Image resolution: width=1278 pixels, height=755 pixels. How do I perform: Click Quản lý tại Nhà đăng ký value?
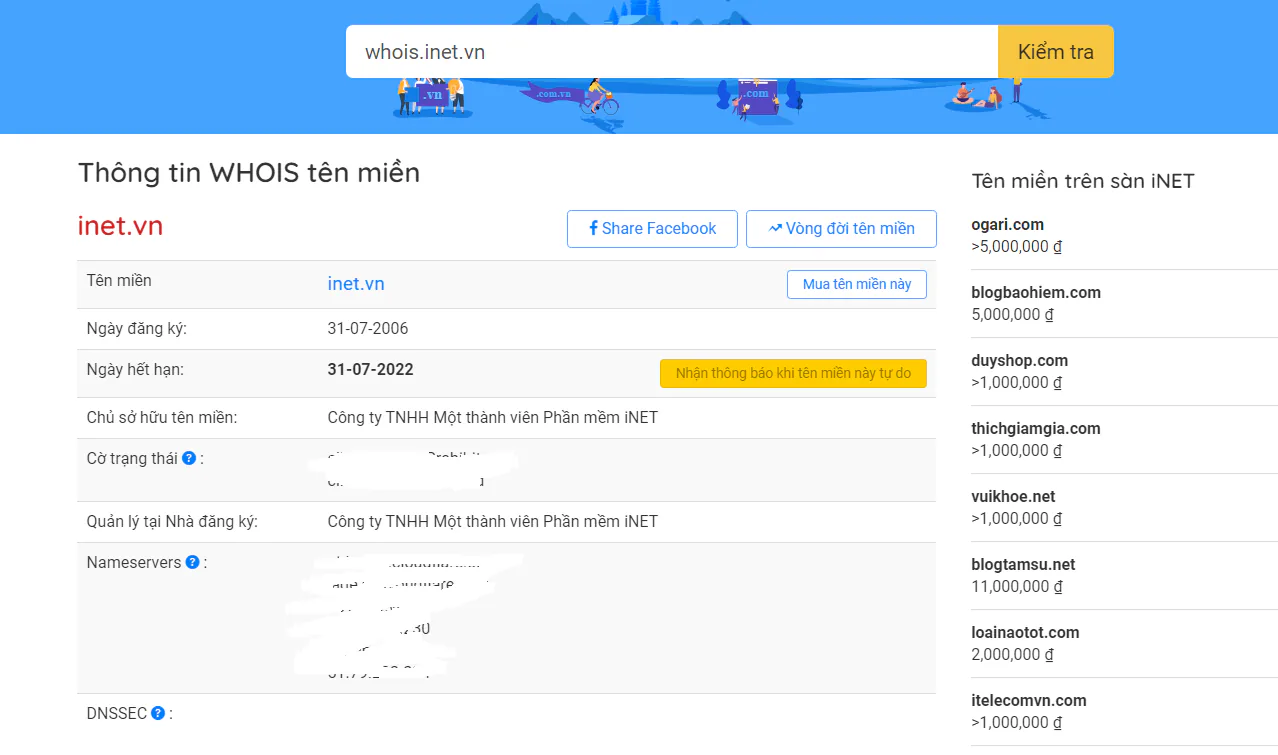pos(493,522)
